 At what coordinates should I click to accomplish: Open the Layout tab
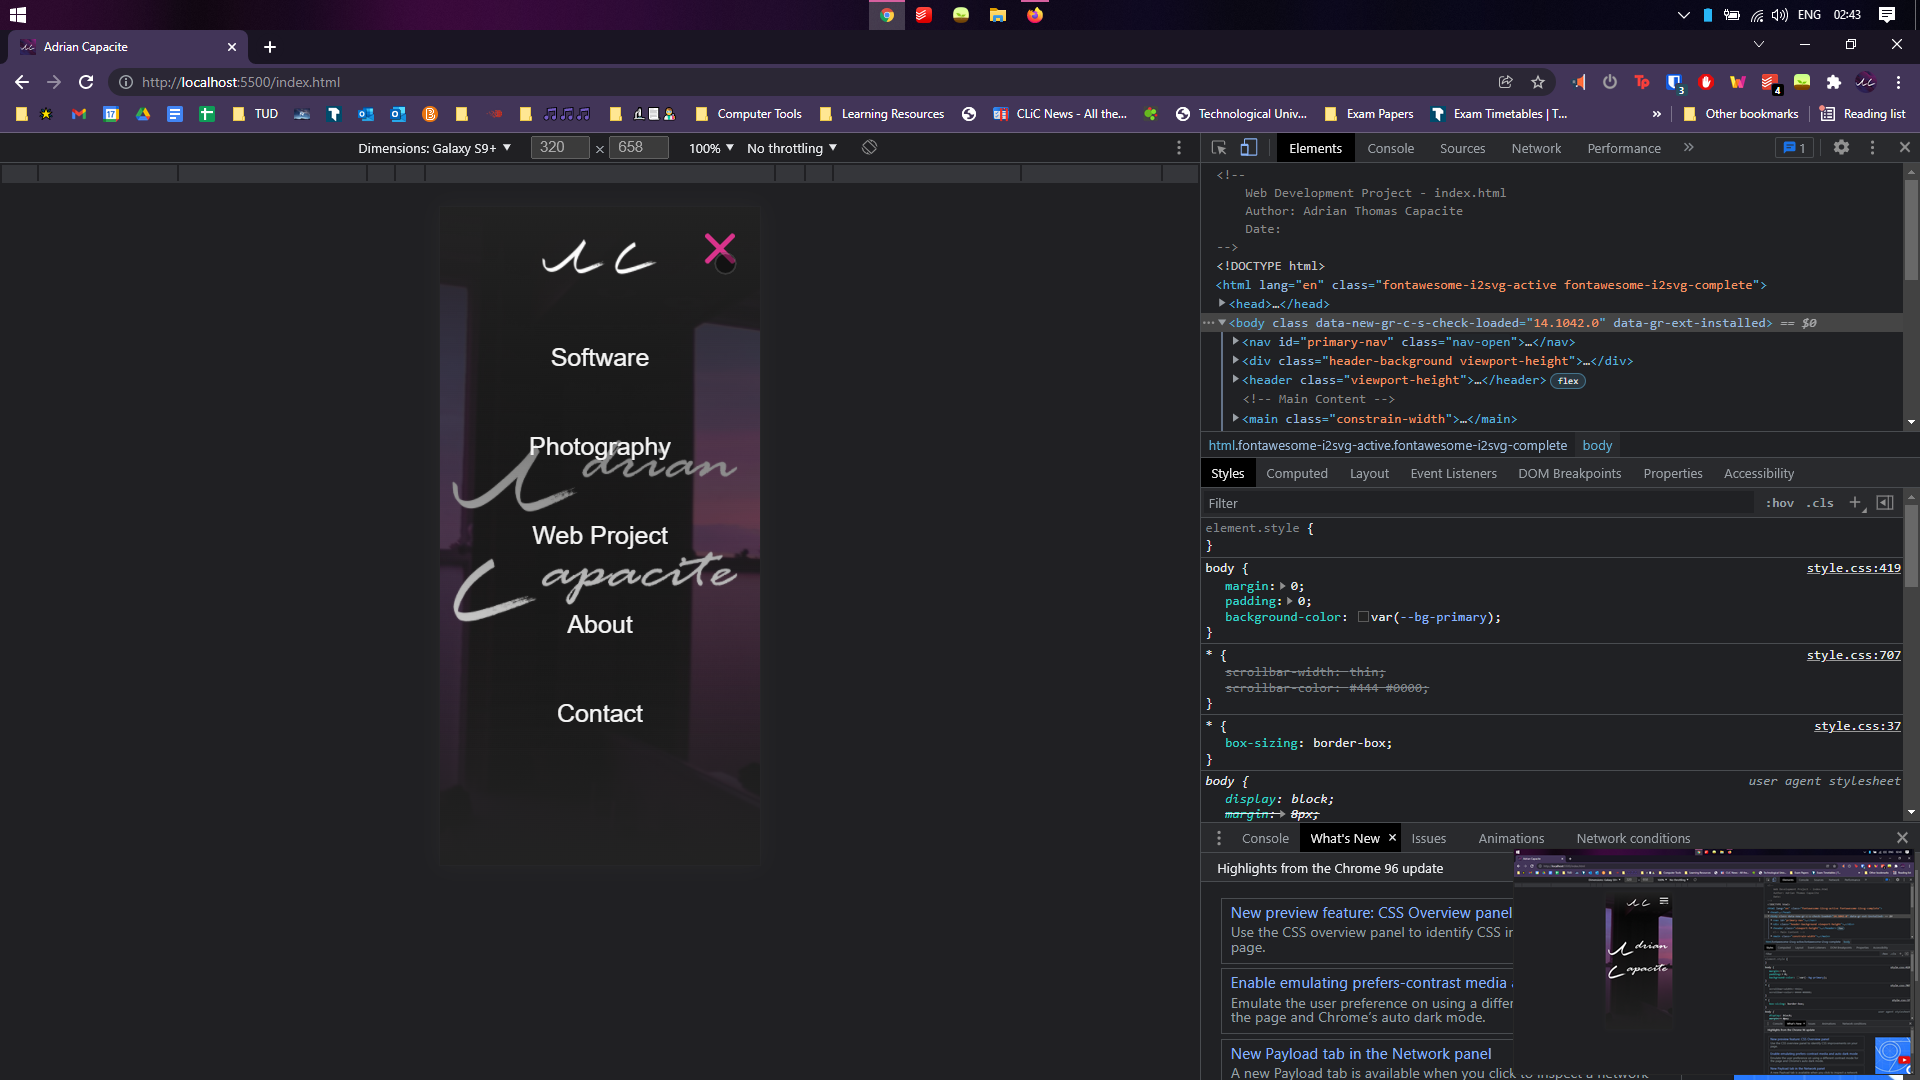(x=1369, y=473)
